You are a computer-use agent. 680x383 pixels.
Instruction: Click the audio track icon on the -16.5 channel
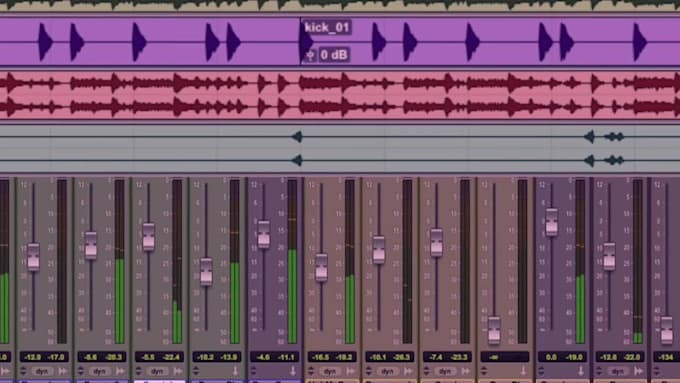(350, 371)
